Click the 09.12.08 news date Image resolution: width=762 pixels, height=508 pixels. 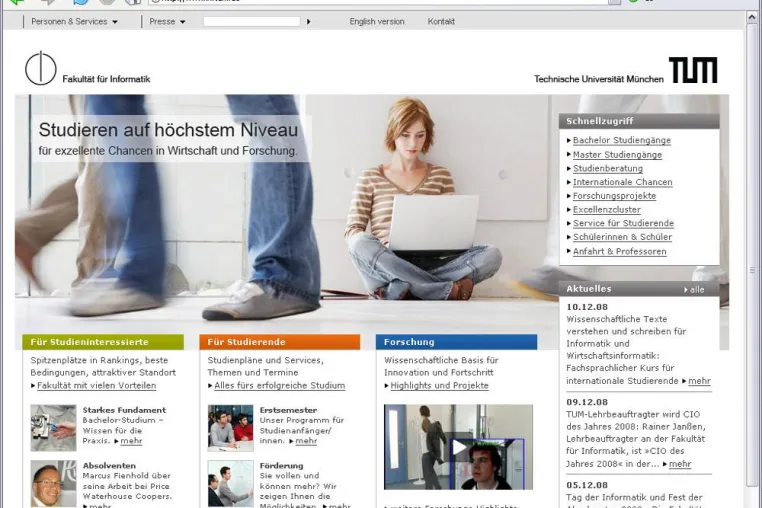587,403
